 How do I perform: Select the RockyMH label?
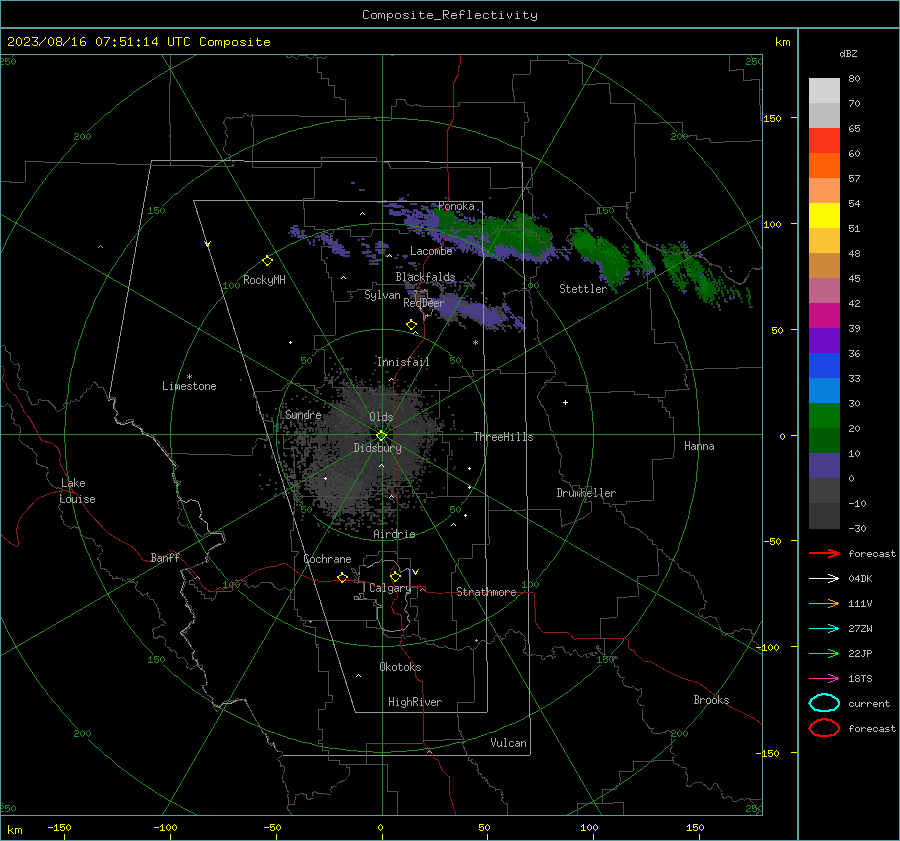[x=264, y=280]
